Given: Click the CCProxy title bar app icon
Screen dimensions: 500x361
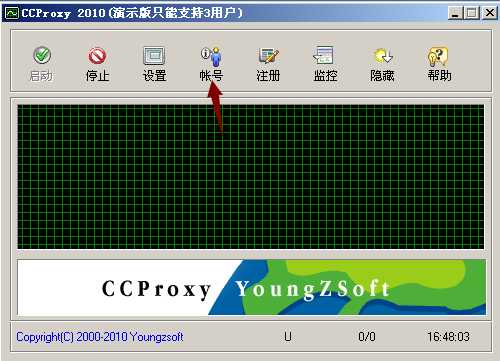Looking at the screenshot, I should (x=12, y=13).
